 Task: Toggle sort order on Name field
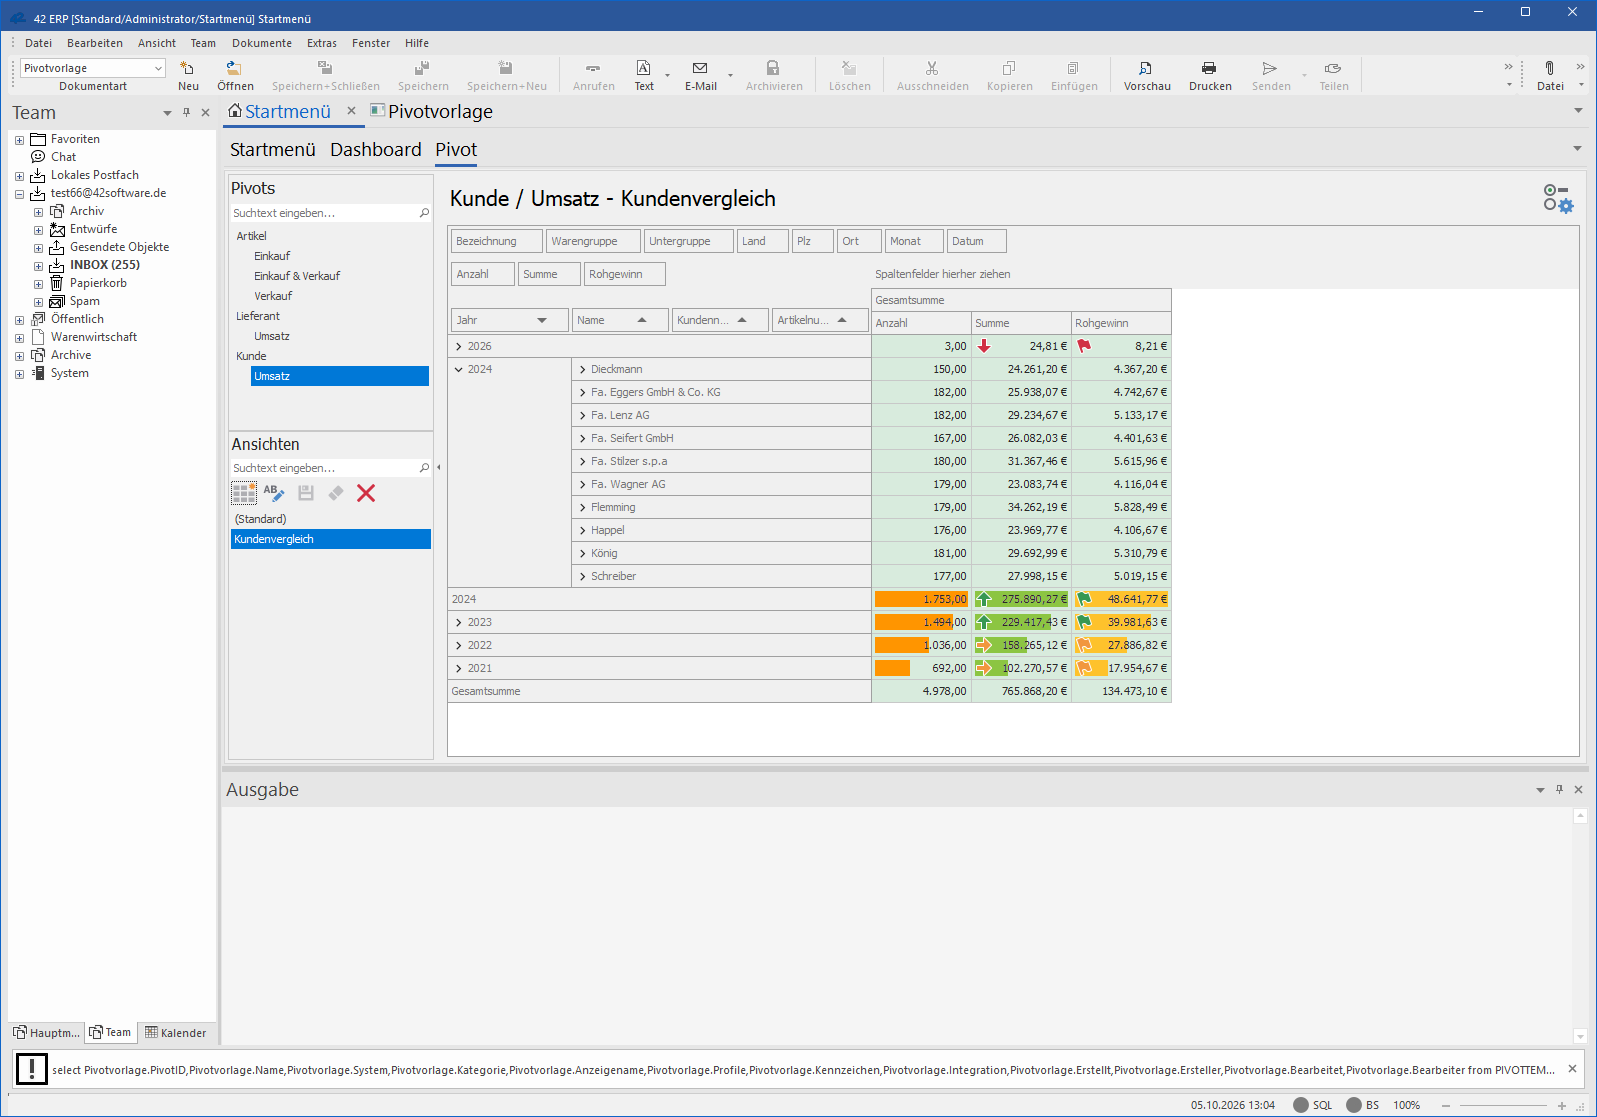click(x=642, y=320)
